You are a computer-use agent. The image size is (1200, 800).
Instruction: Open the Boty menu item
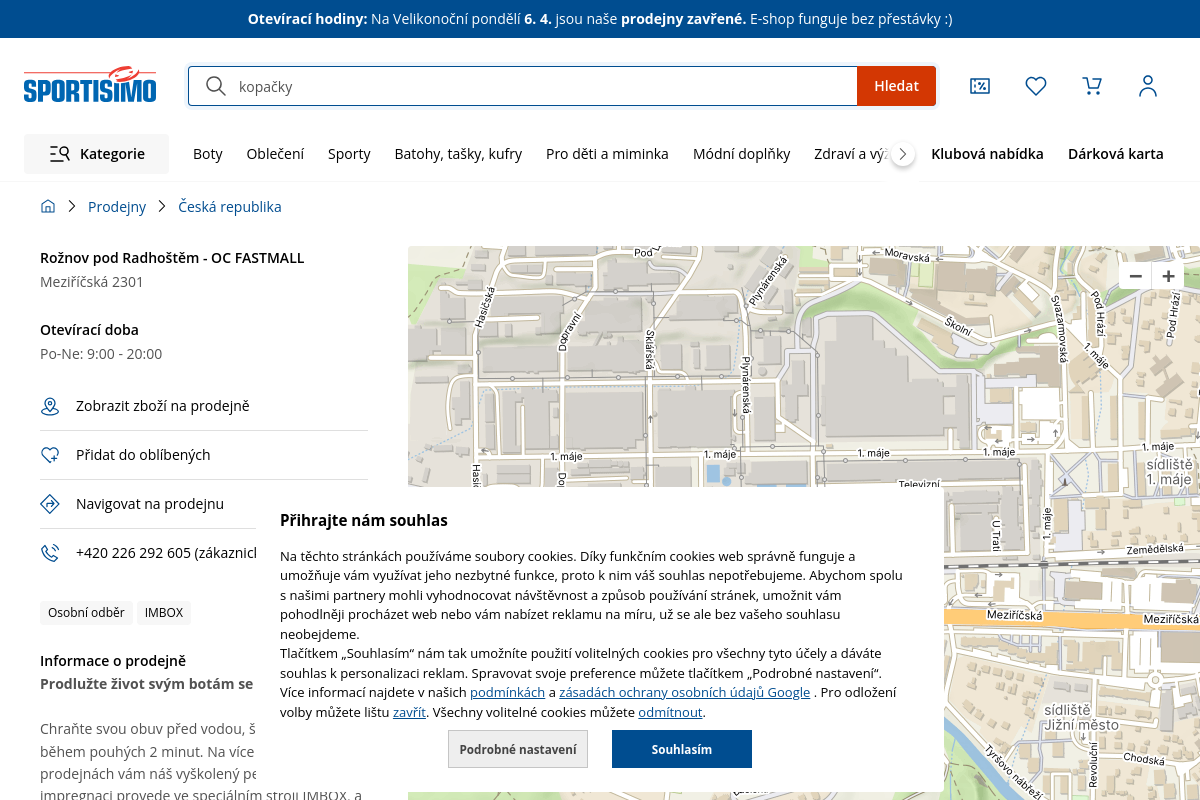pos(208,154)
